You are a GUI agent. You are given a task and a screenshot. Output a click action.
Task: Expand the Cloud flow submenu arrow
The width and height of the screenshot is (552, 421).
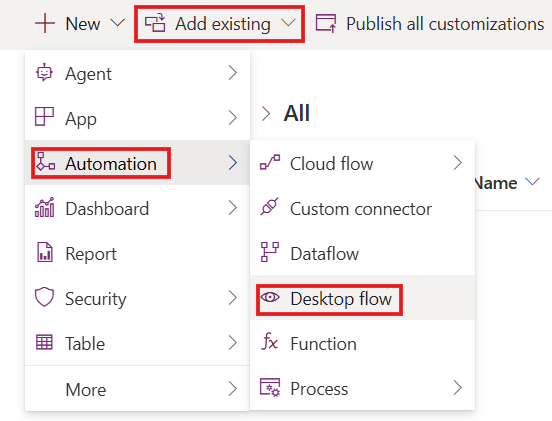tap(457, 163)
